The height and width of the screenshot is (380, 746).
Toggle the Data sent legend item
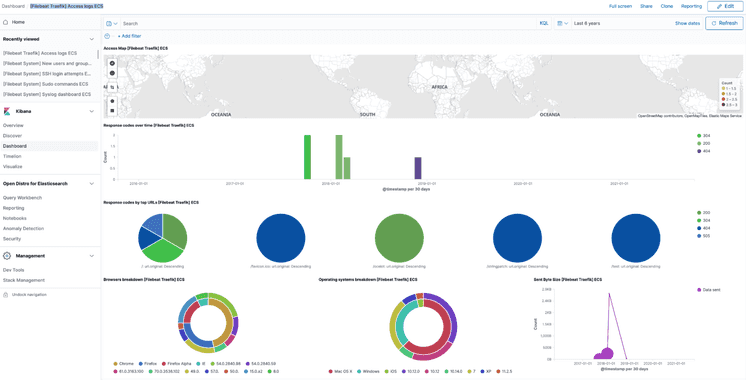point(708,290)
